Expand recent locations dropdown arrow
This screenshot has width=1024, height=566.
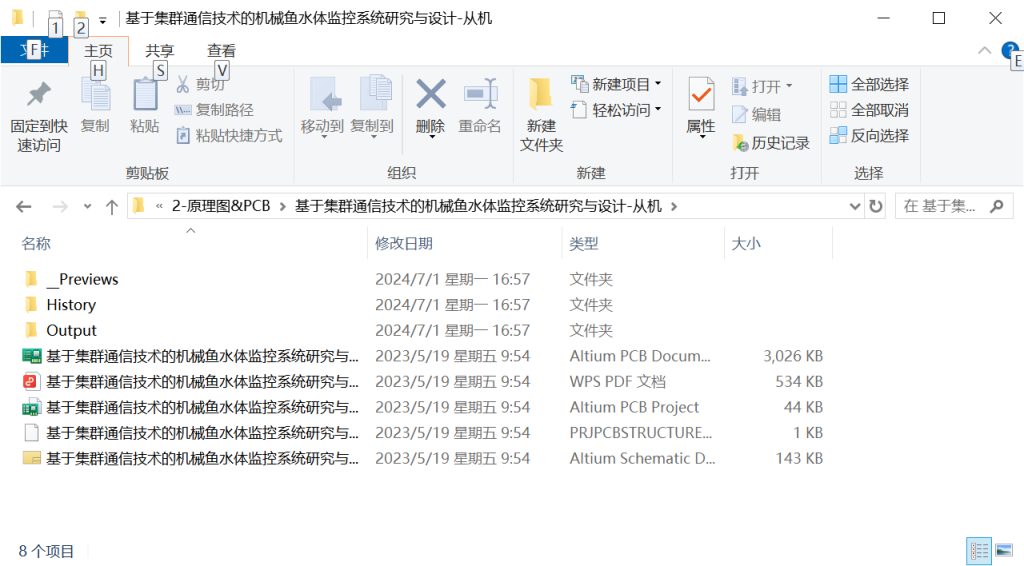pos(88,206)
